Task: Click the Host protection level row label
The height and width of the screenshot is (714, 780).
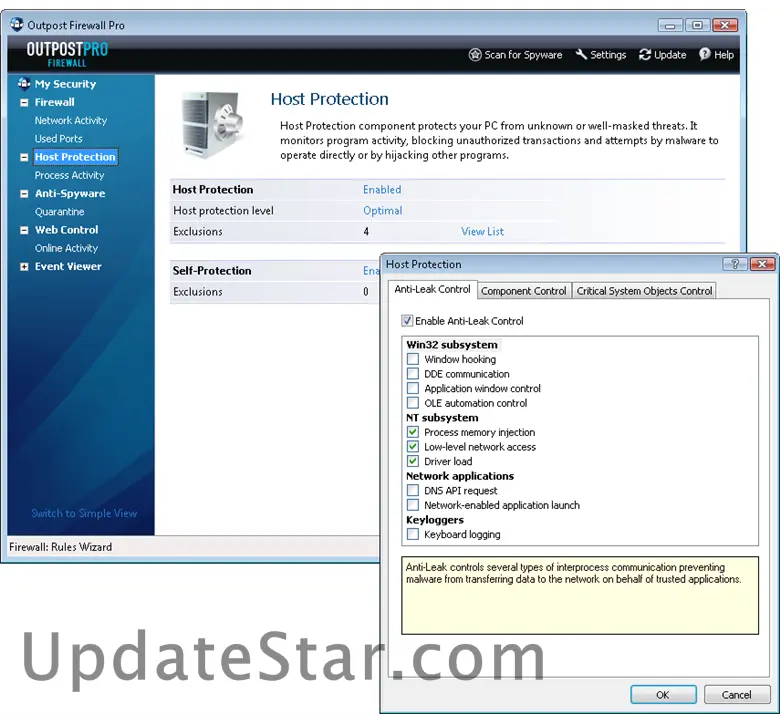Action: point(223,210)
